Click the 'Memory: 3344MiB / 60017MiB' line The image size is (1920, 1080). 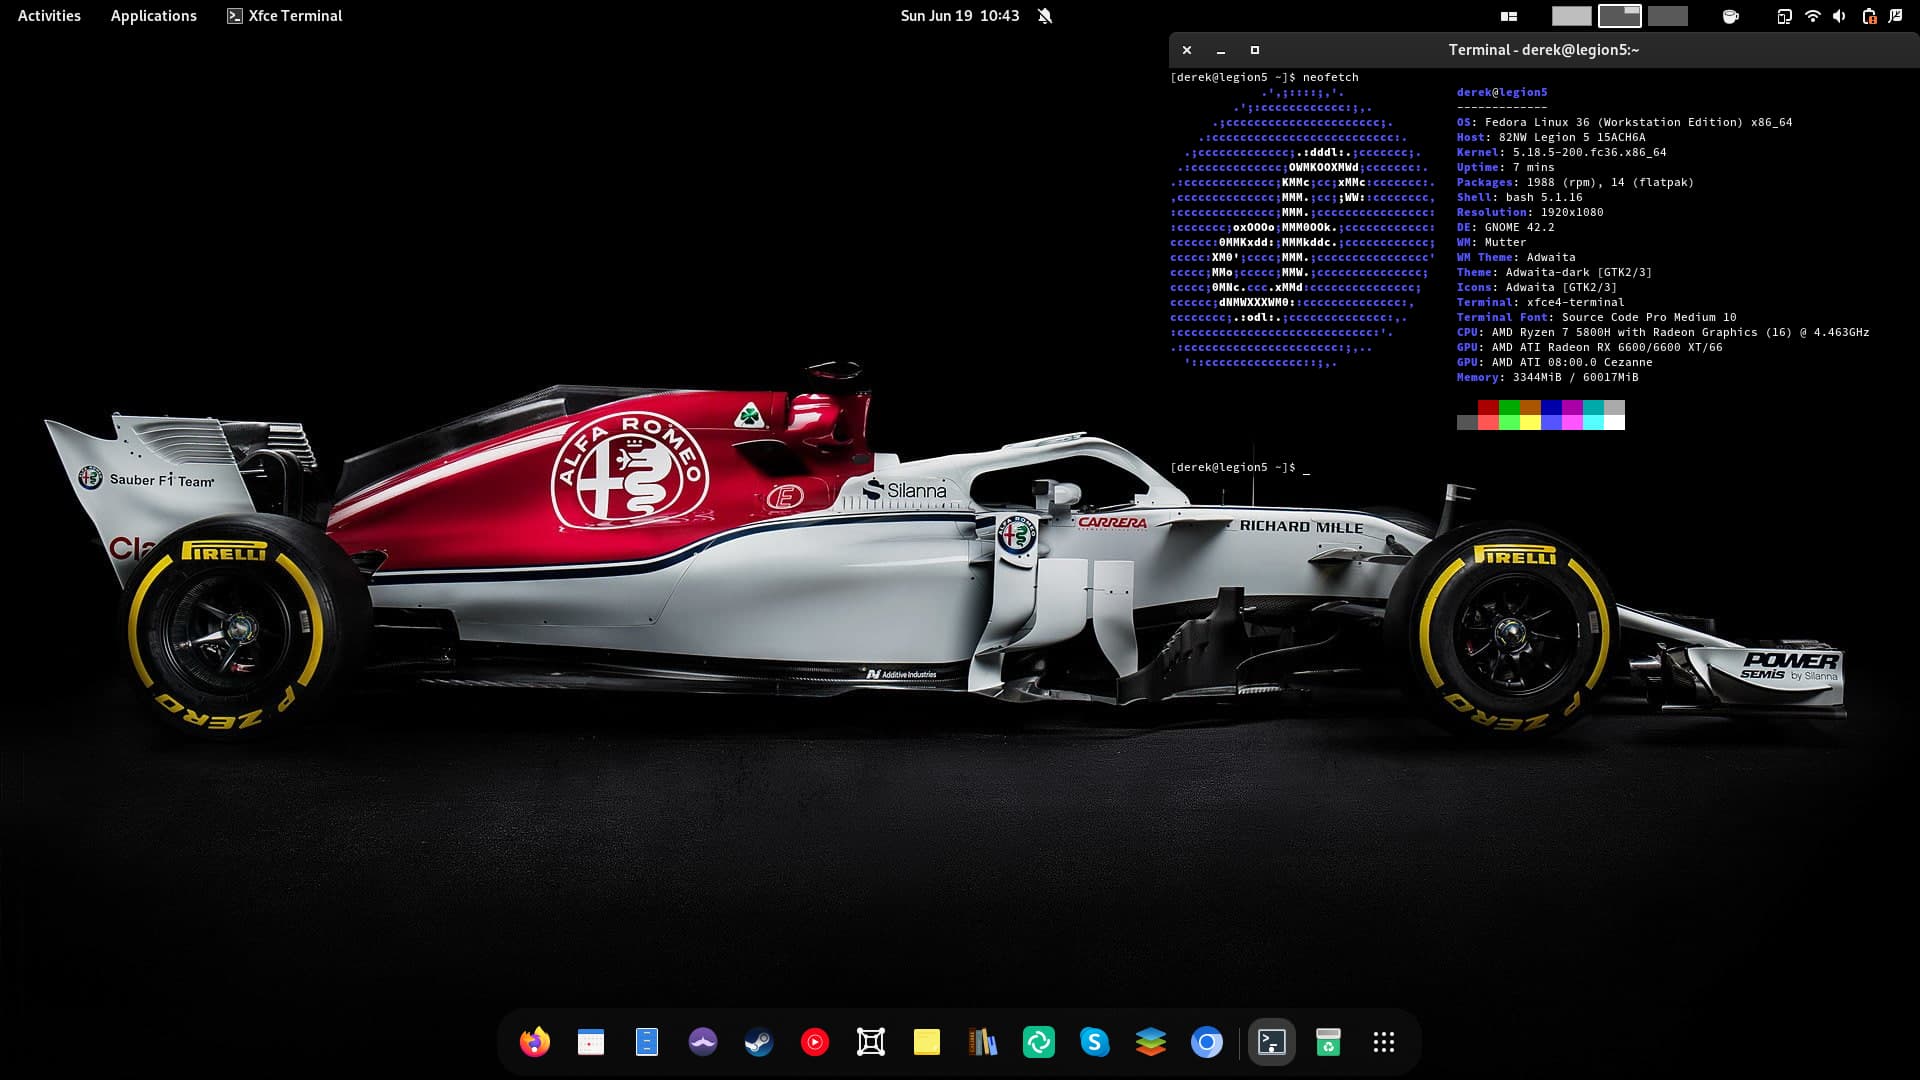[1548, 377]
